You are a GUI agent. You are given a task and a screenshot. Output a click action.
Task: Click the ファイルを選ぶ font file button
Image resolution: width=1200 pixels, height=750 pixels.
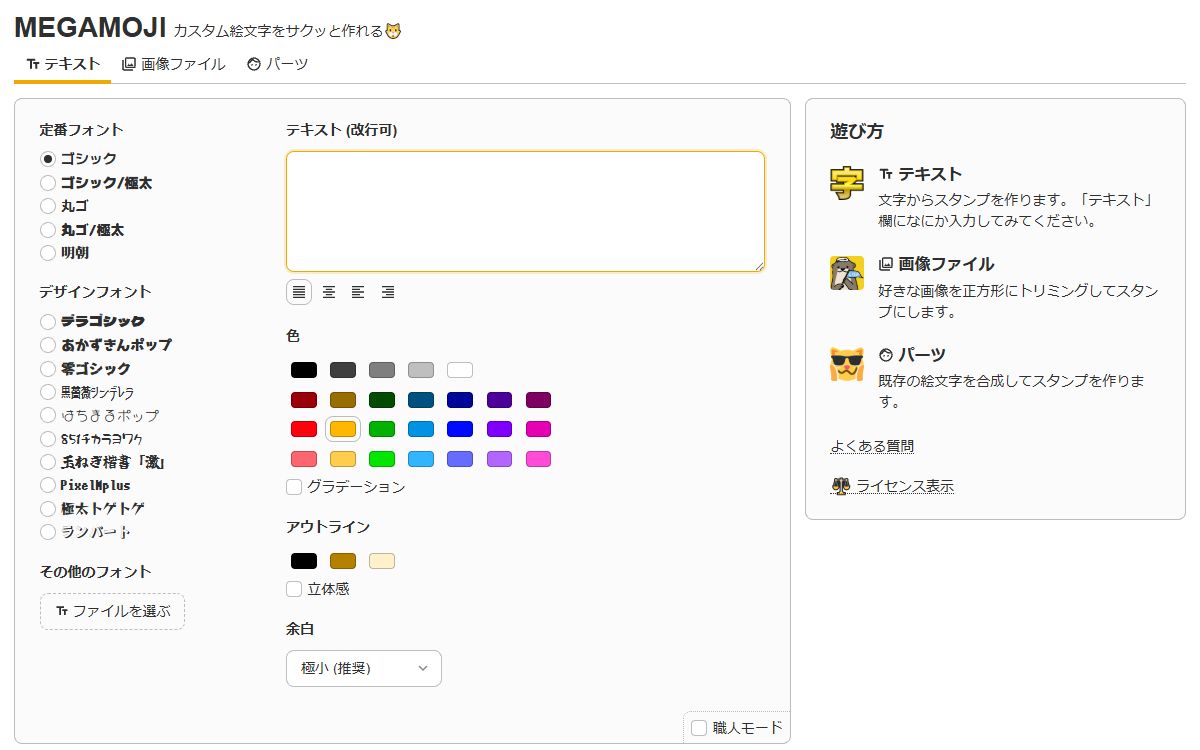point(112,611)
